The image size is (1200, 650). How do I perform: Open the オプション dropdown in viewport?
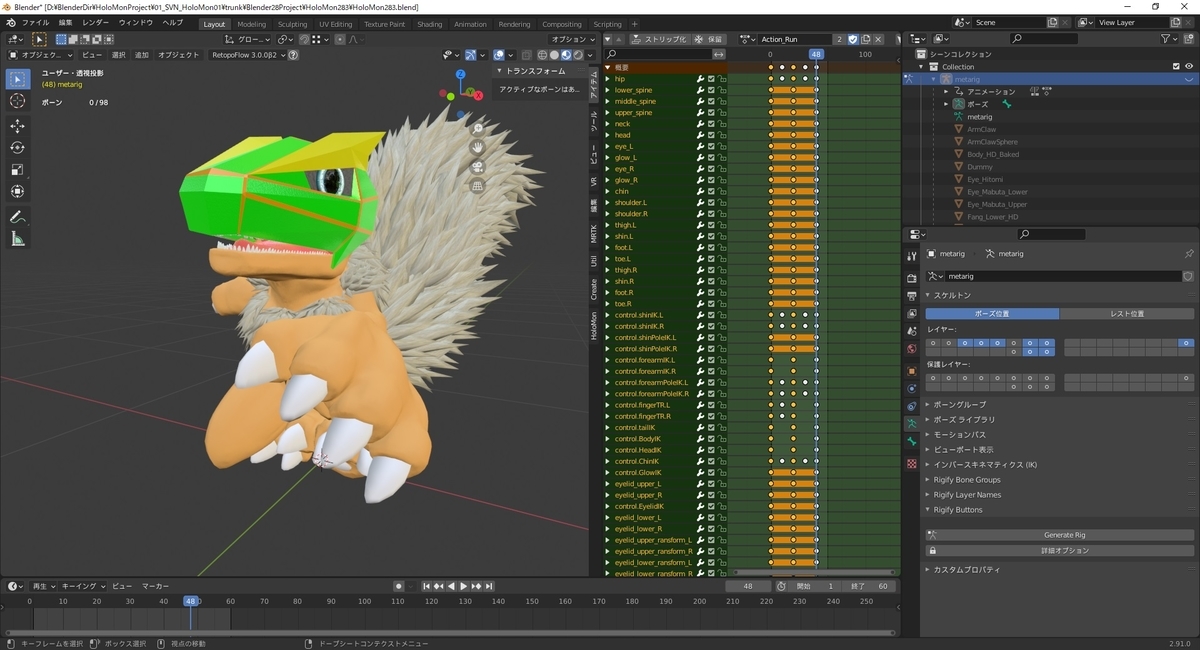pyautogui.click(x=570, y=39)
